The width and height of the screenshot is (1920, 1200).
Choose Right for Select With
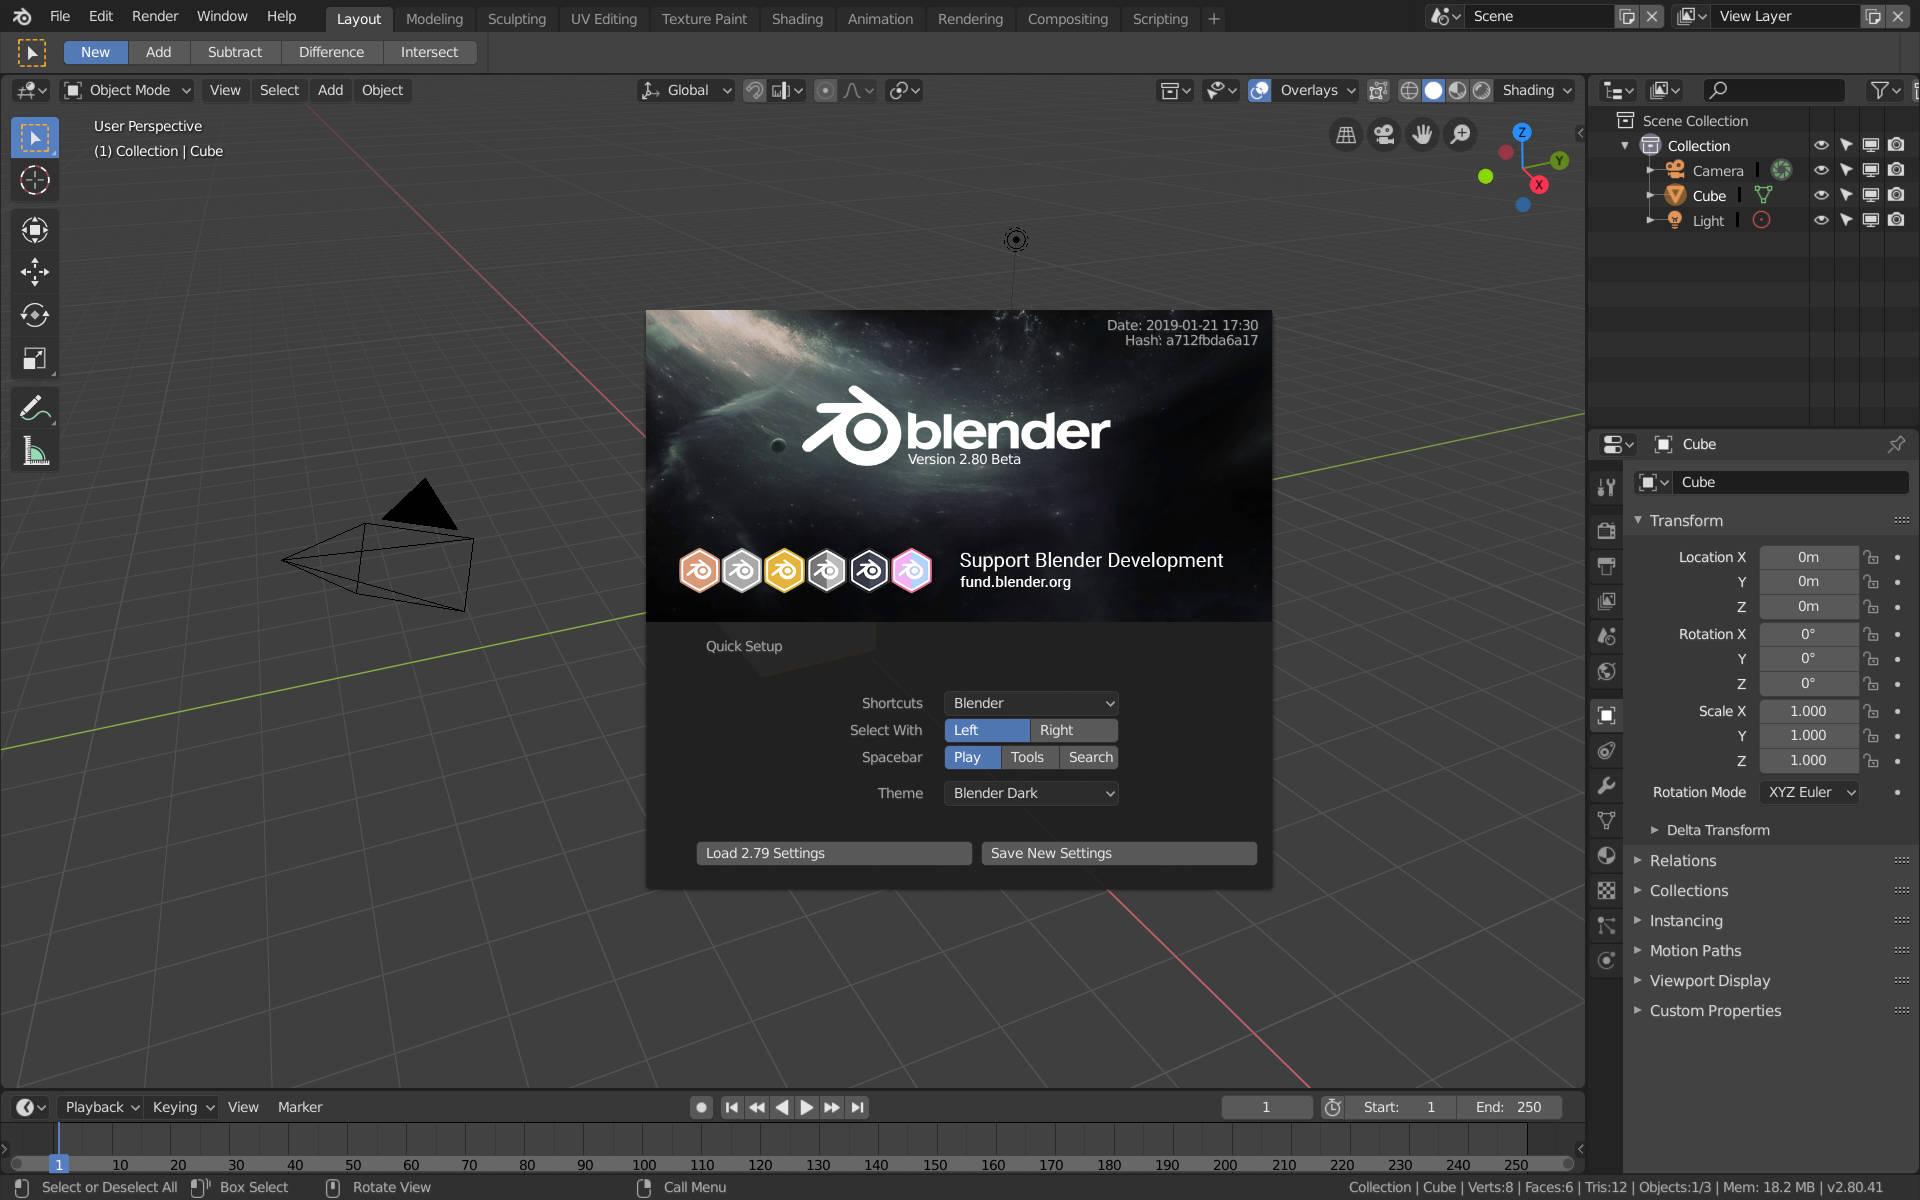pyautogui.click(x=1073, y=730)
